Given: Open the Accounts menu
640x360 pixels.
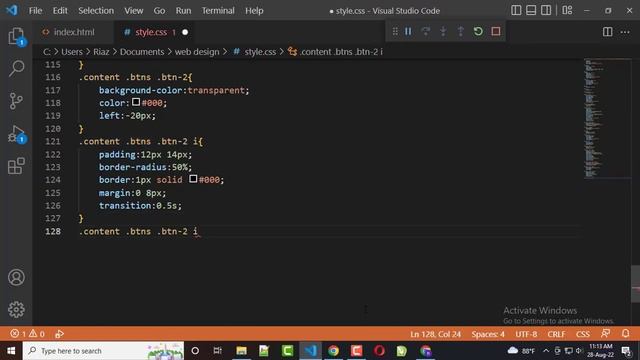Looking at the screenshot, I should 16,277.
